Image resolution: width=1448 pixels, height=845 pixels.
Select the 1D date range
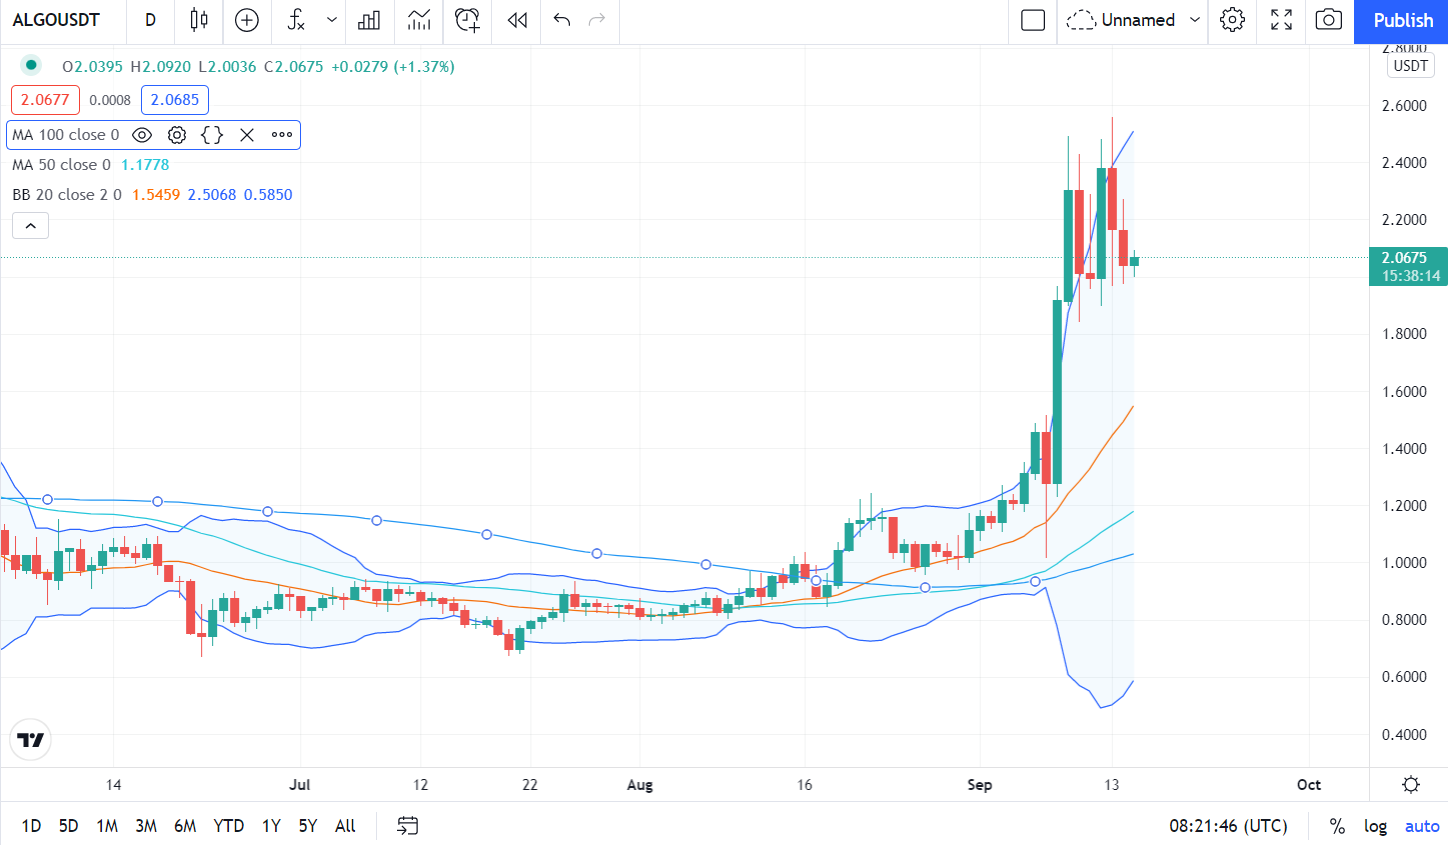tap(31, 826)
